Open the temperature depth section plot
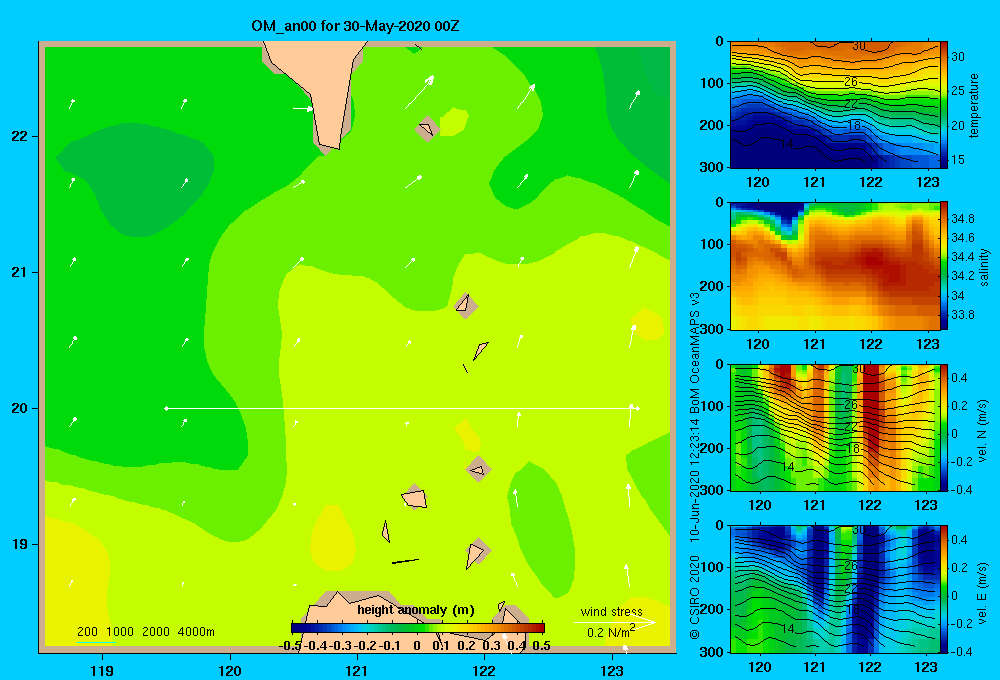 835,105
